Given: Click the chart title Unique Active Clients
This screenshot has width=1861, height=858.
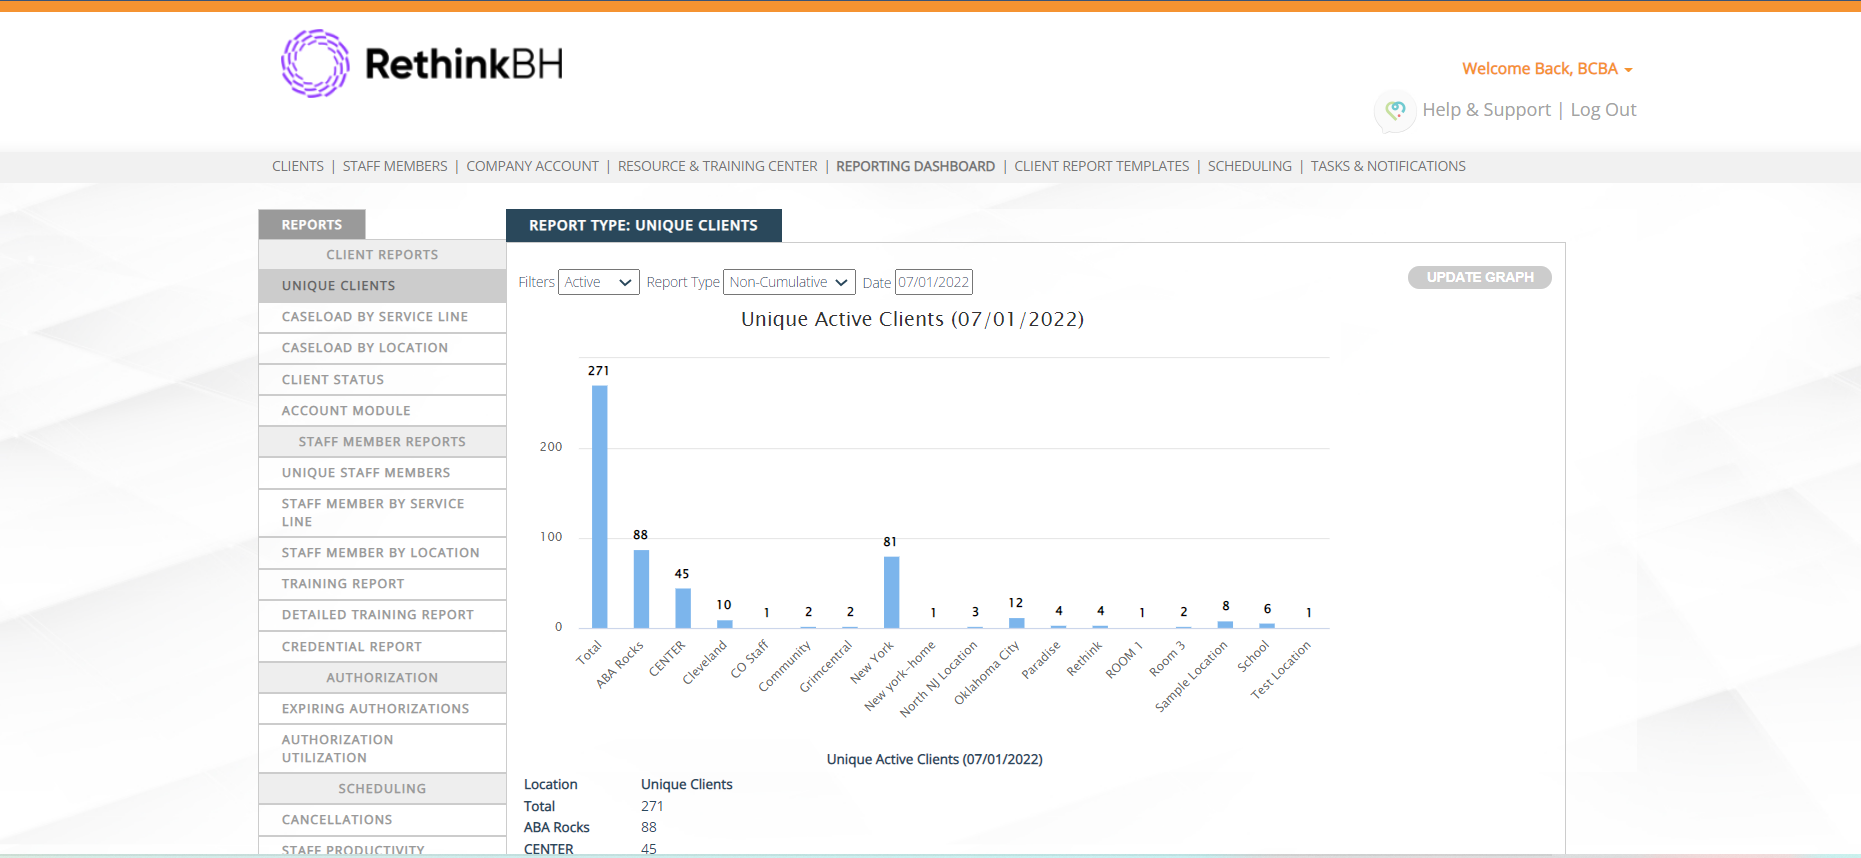Looking at the screenshot, I should coord(912,319).
